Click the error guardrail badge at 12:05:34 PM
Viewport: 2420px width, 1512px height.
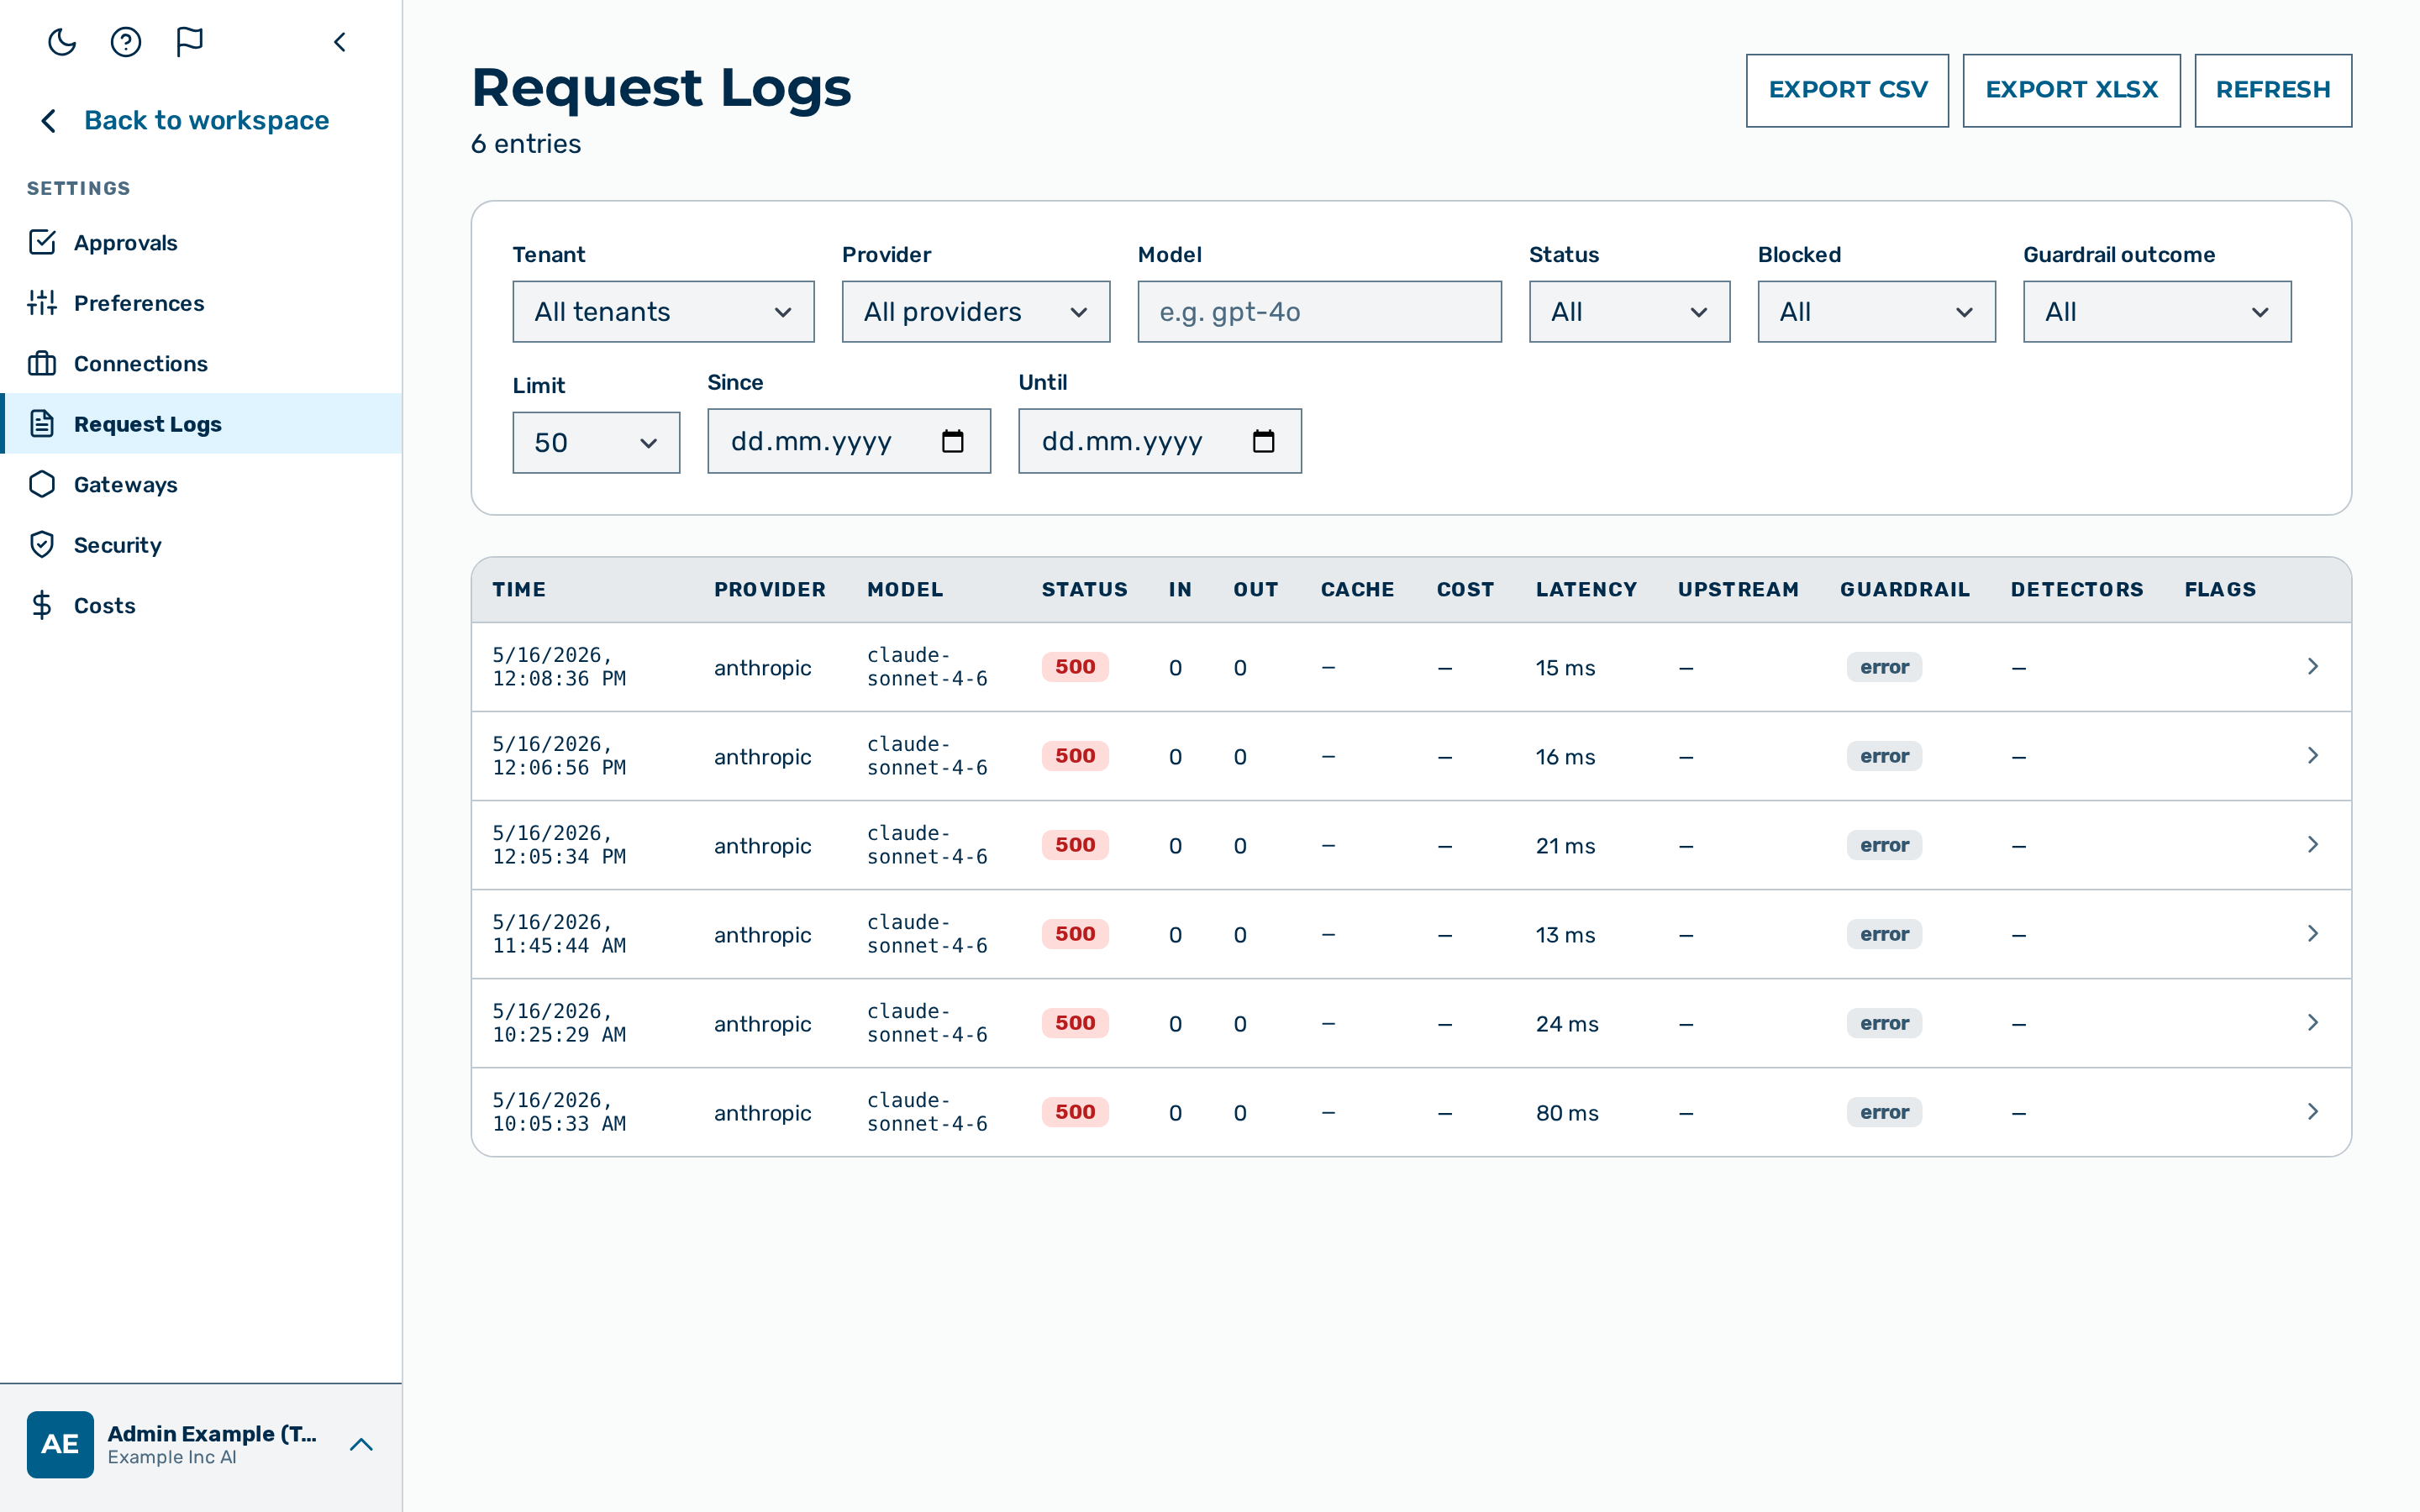pyautogui.click(x=1884, y=845)
